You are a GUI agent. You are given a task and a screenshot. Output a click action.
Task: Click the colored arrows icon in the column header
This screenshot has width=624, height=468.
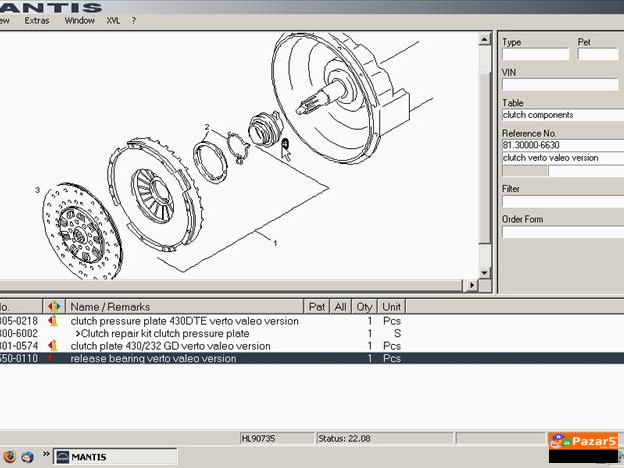click(x=53, y=307)
